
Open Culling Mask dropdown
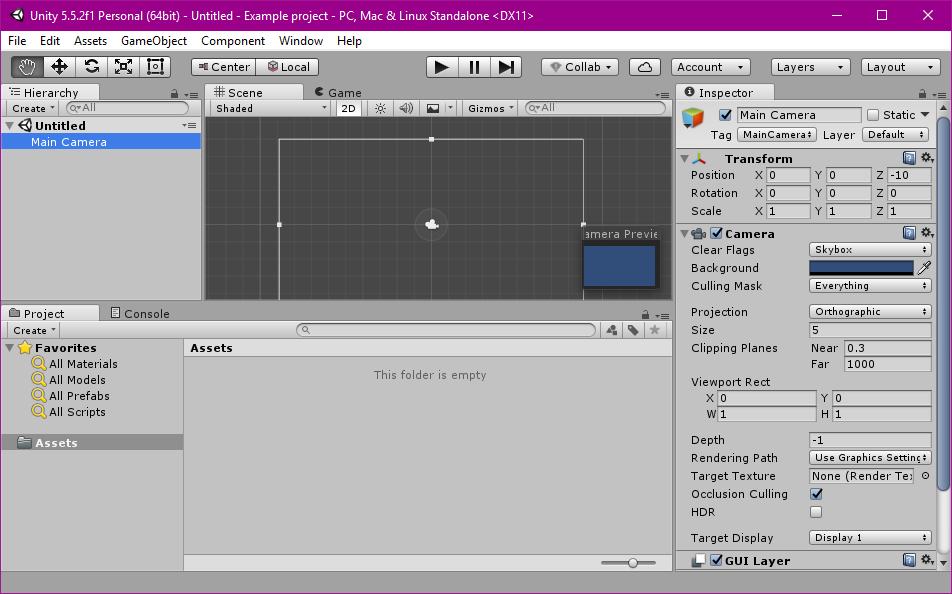(x=870, y=285)
